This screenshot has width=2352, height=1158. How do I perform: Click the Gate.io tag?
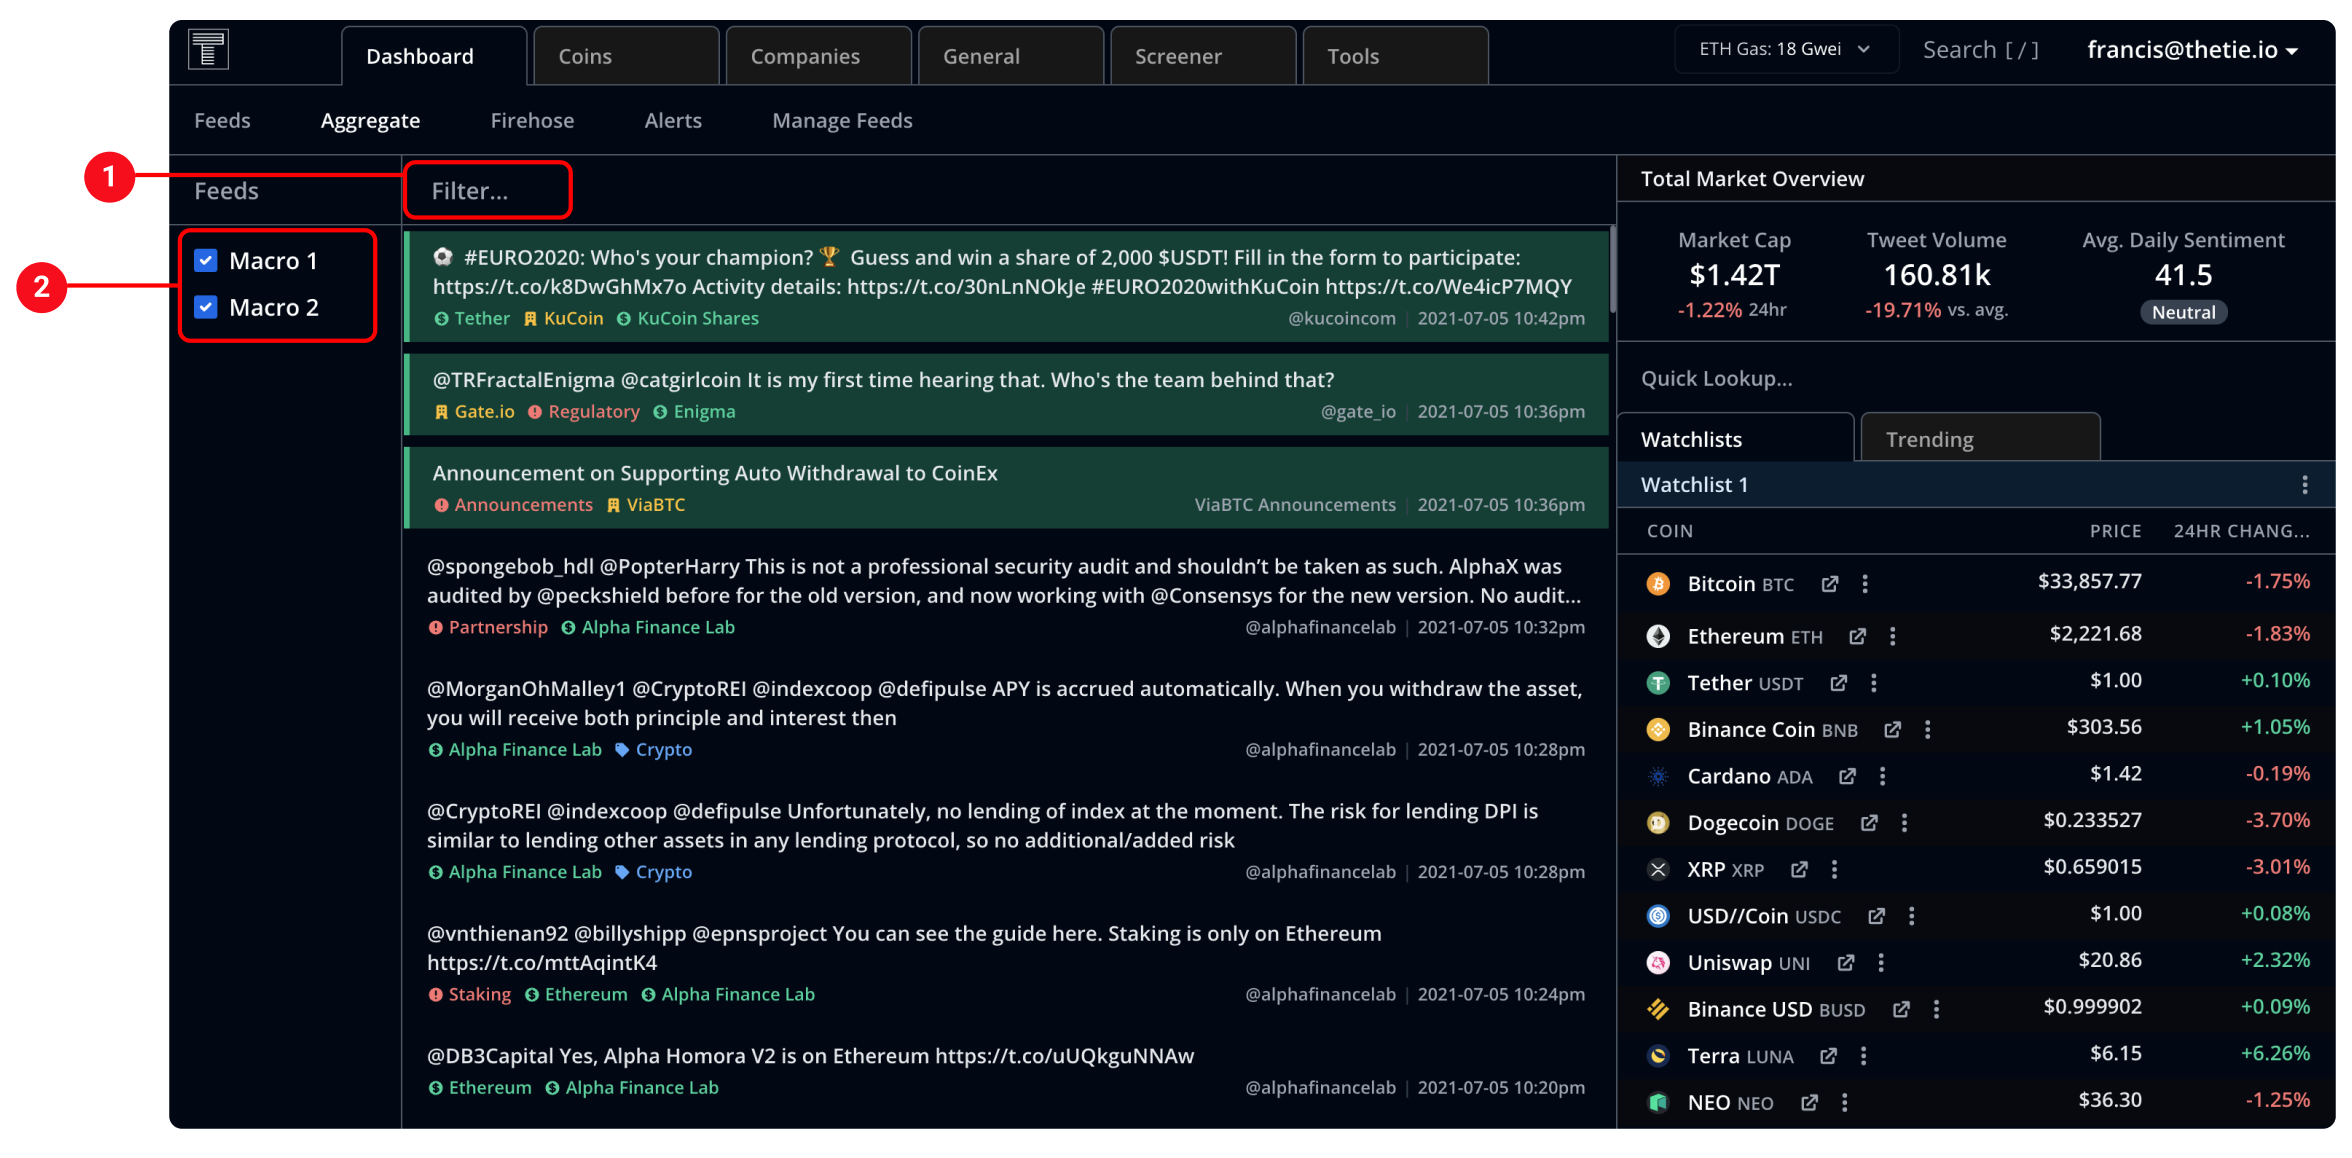click(x=475, y=412)
